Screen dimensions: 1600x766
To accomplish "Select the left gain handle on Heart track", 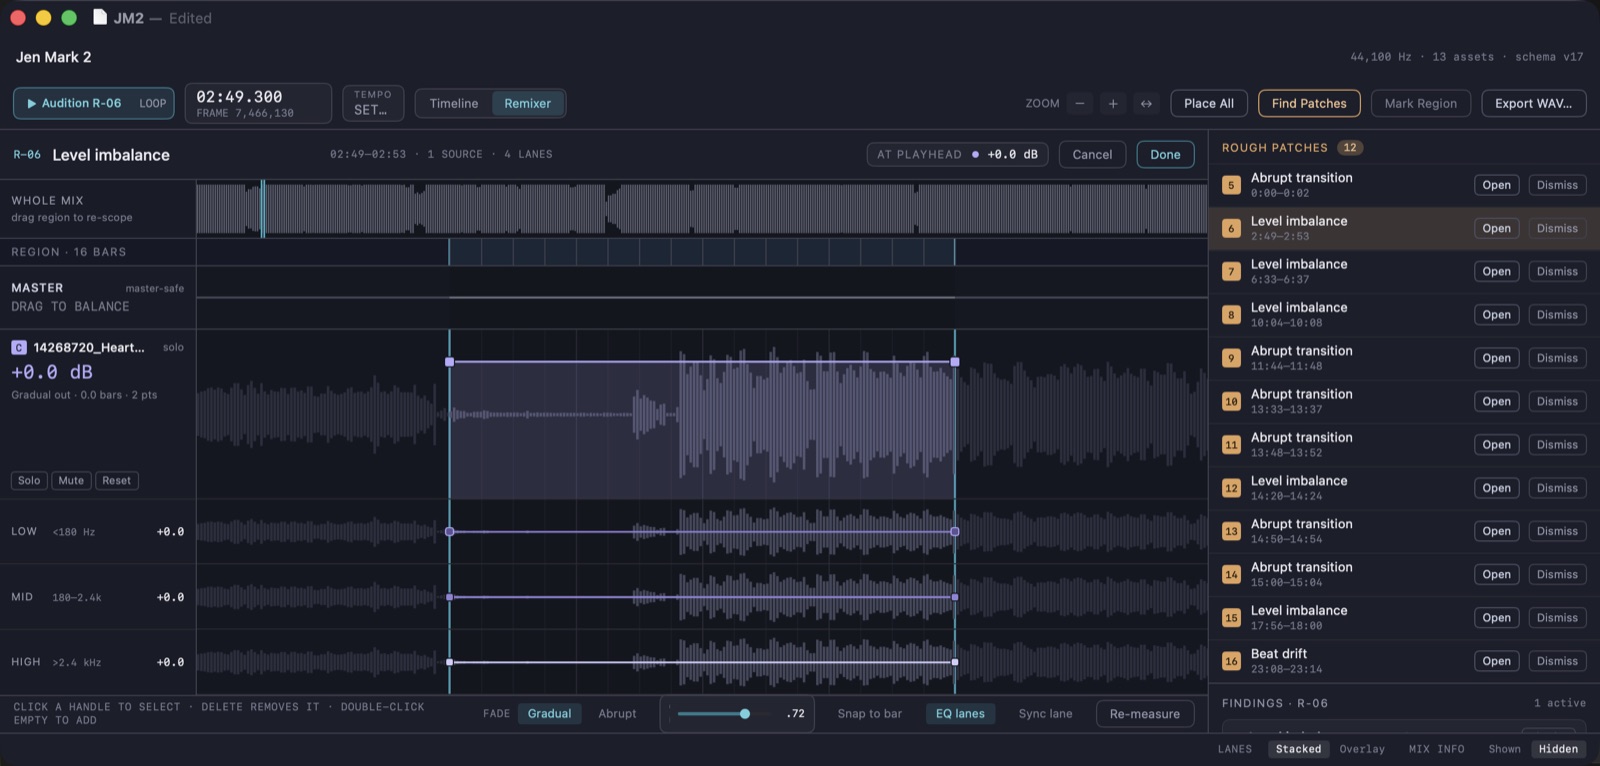I will pos(449,362).
